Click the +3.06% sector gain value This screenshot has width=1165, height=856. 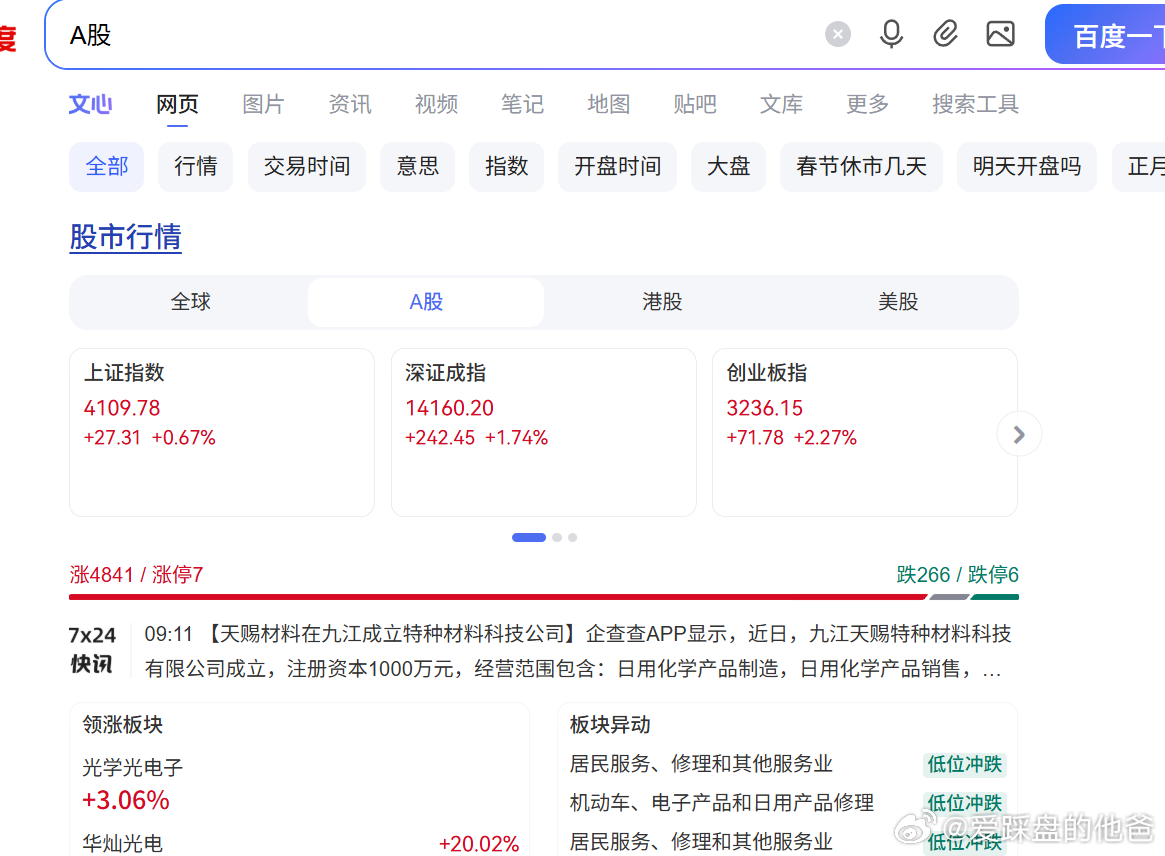coord(126,800)
